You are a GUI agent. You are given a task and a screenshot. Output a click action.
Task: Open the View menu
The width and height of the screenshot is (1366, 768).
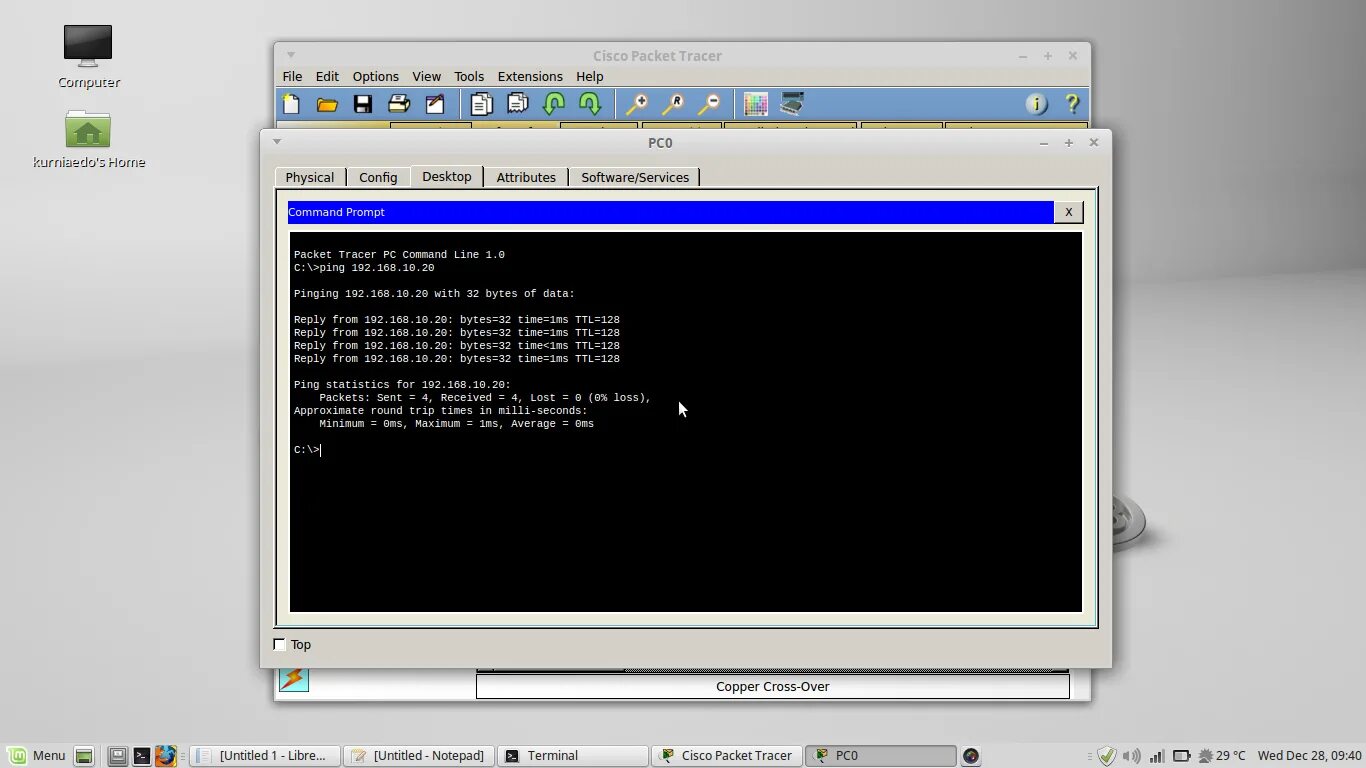tap(426, 76)
